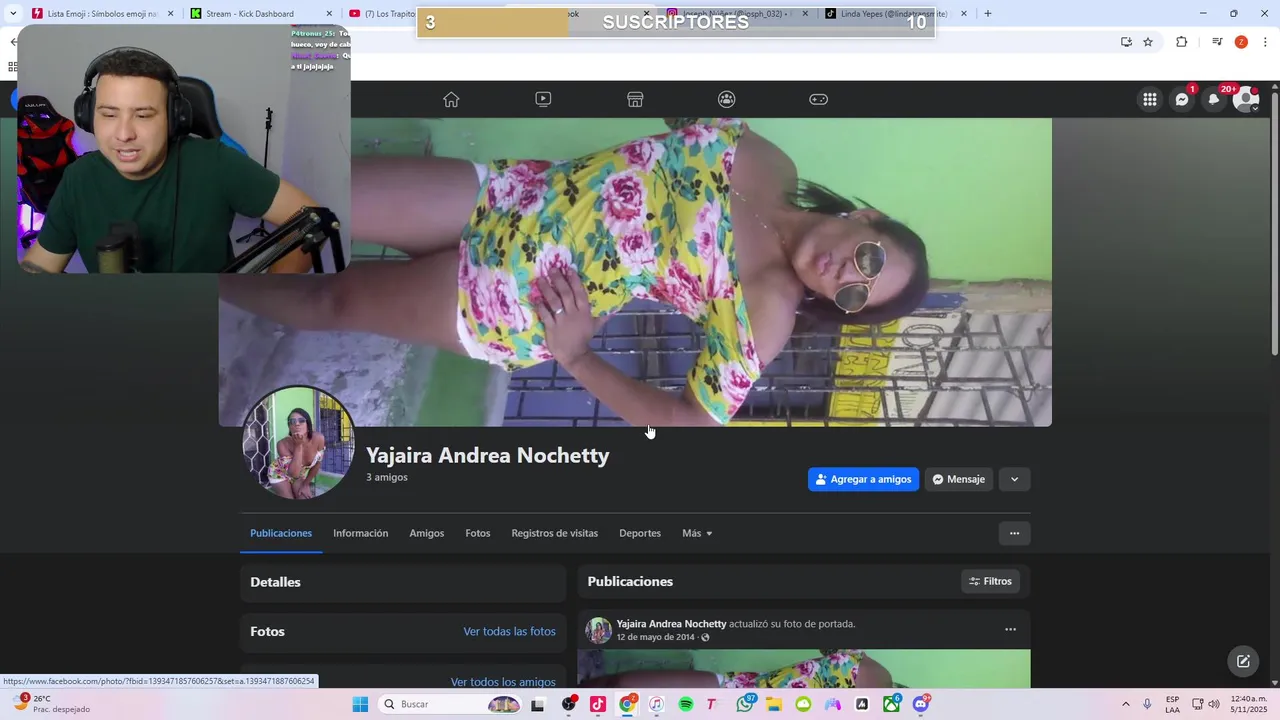This screenshot has height=720, width=1280.
Task: Go to the Facebook Home icon
Action: [451, 99]
